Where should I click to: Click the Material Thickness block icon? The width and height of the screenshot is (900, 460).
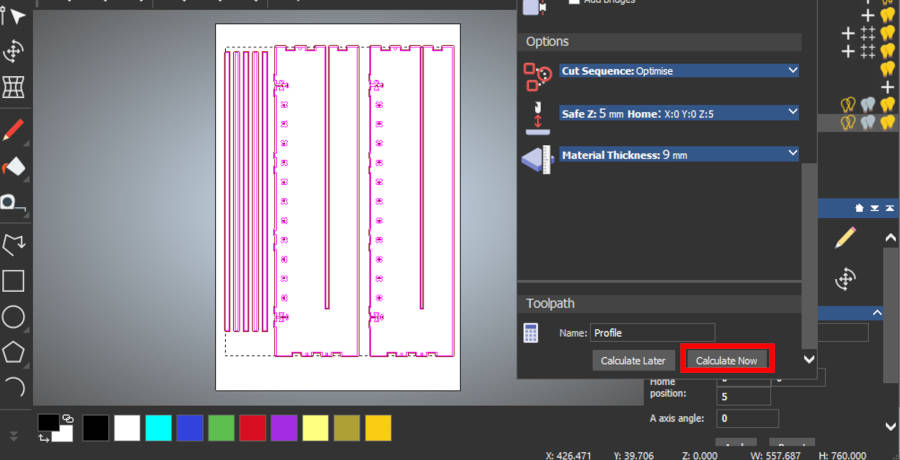click(537, 160)
